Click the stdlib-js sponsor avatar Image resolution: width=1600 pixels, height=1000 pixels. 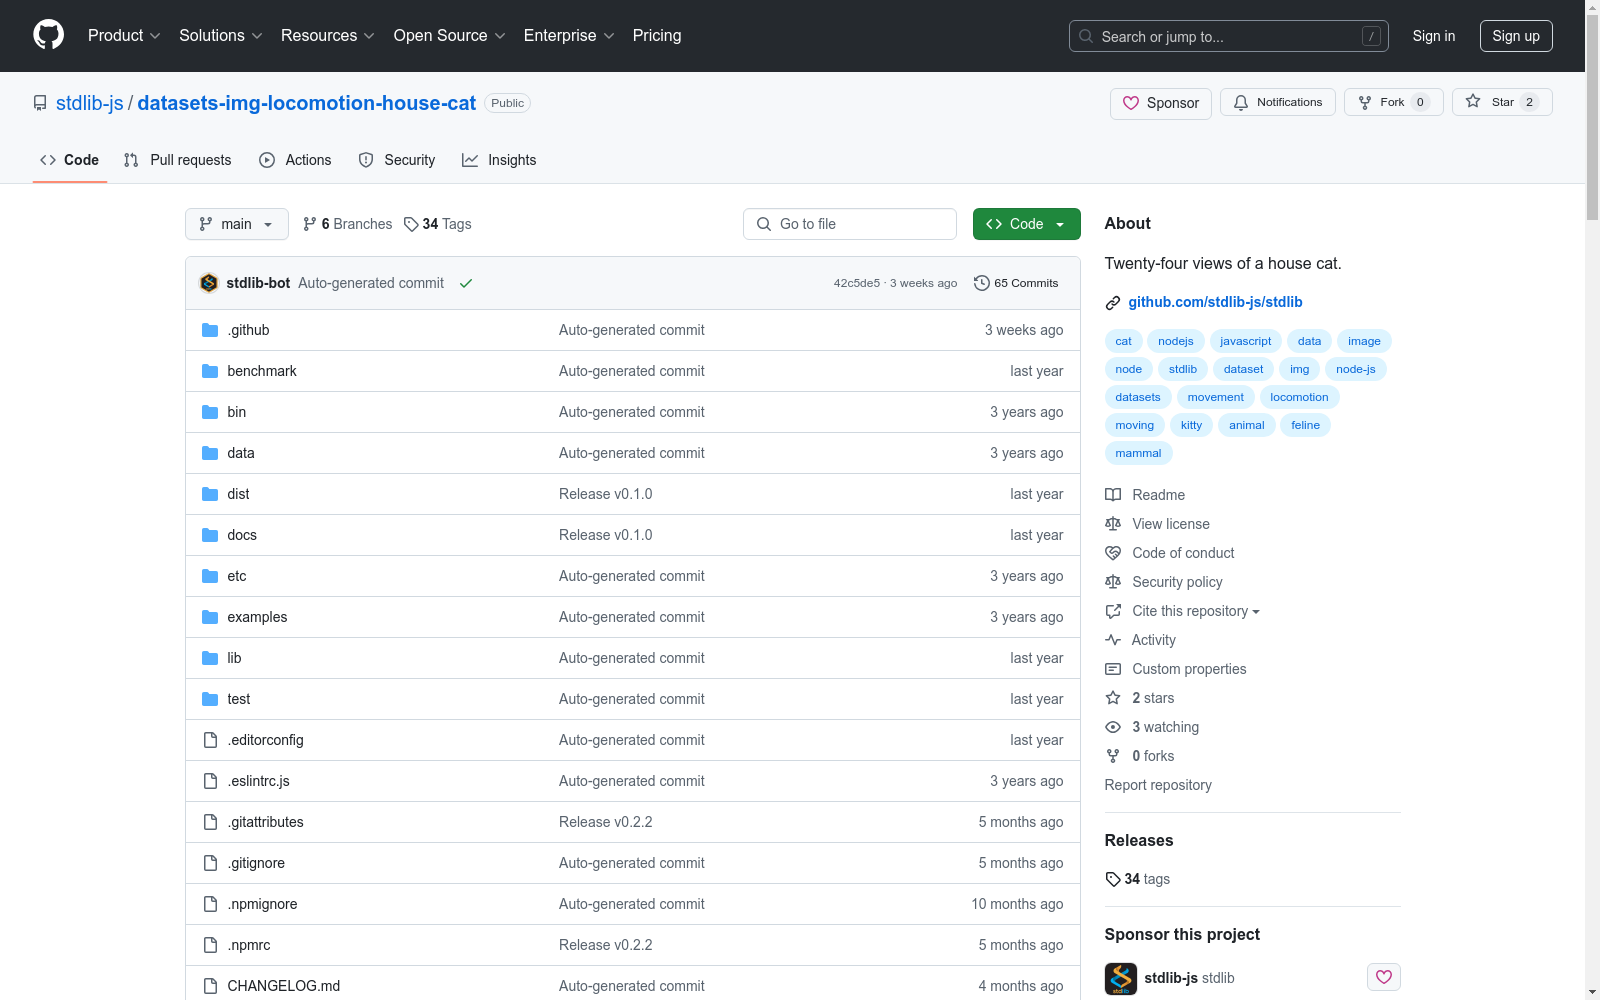(x=1121, y=978)
